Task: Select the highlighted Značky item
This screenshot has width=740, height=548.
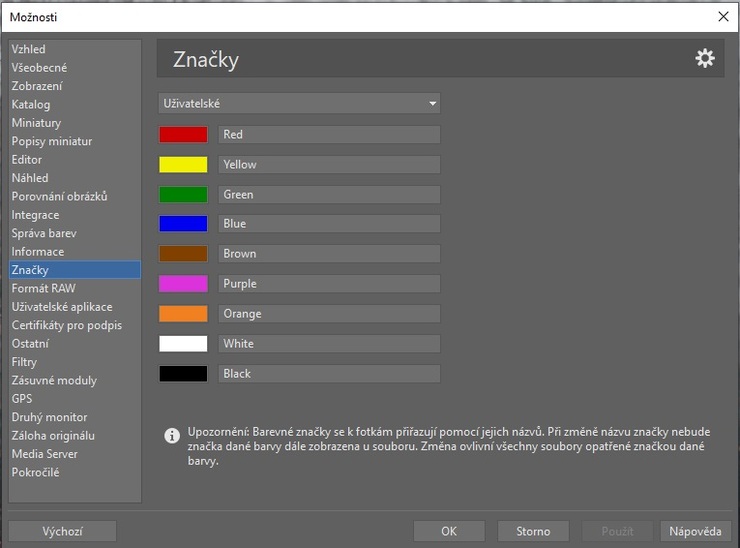Action: point(75,270)
